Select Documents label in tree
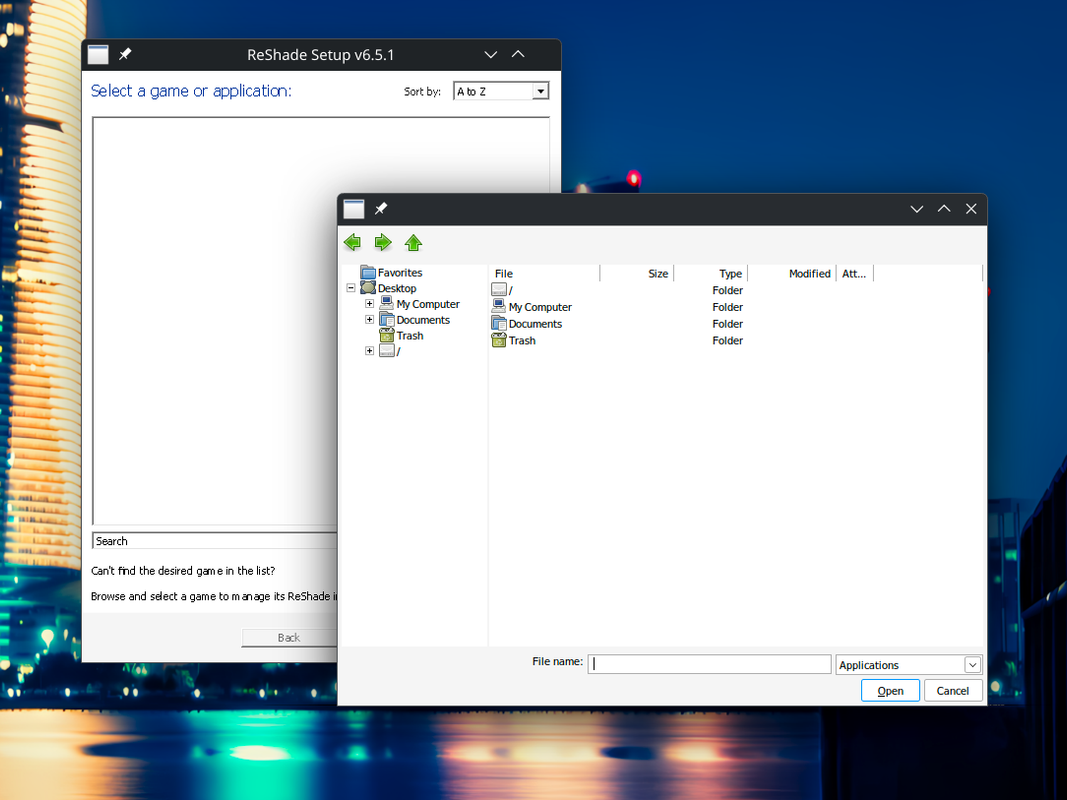 (423, 319)
